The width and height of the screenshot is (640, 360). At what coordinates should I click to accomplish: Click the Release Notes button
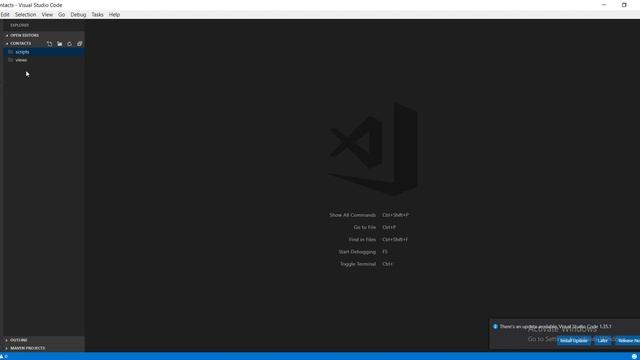(627, 340)
